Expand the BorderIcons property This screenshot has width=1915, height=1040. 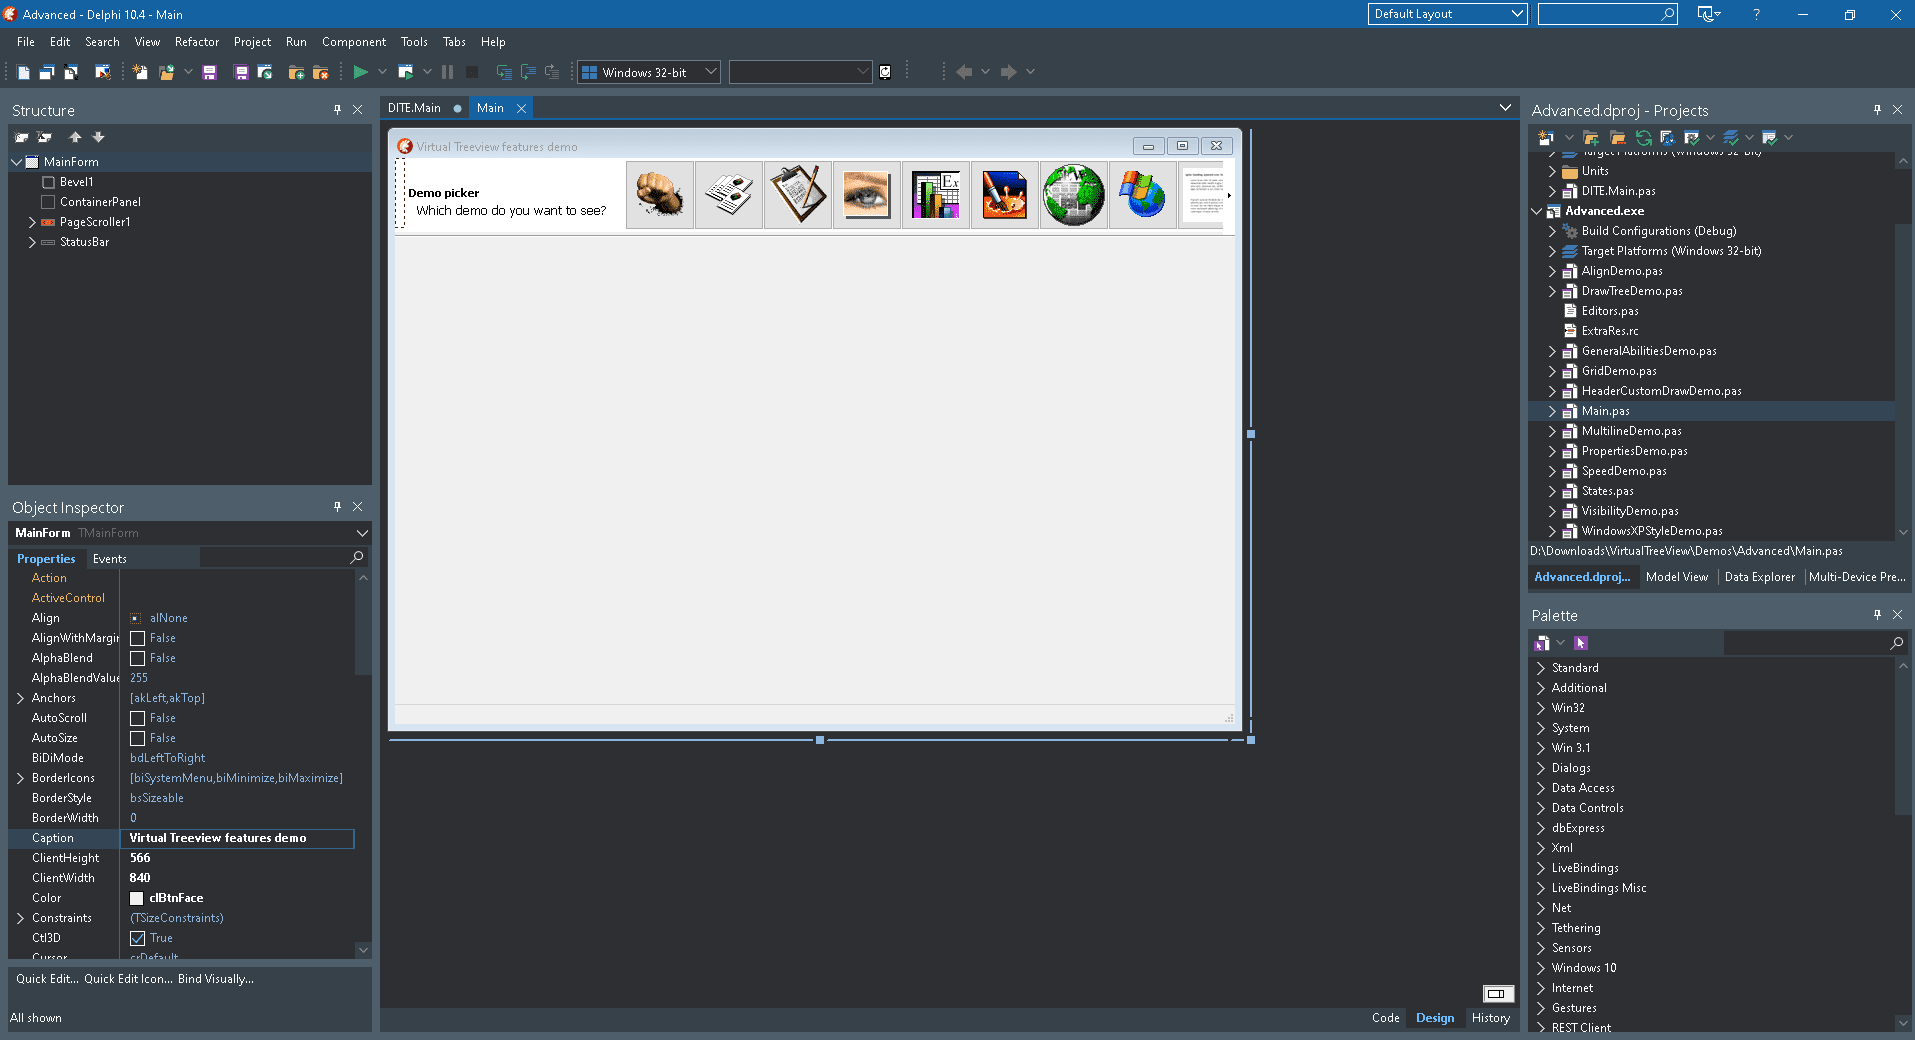coord(20,778)
